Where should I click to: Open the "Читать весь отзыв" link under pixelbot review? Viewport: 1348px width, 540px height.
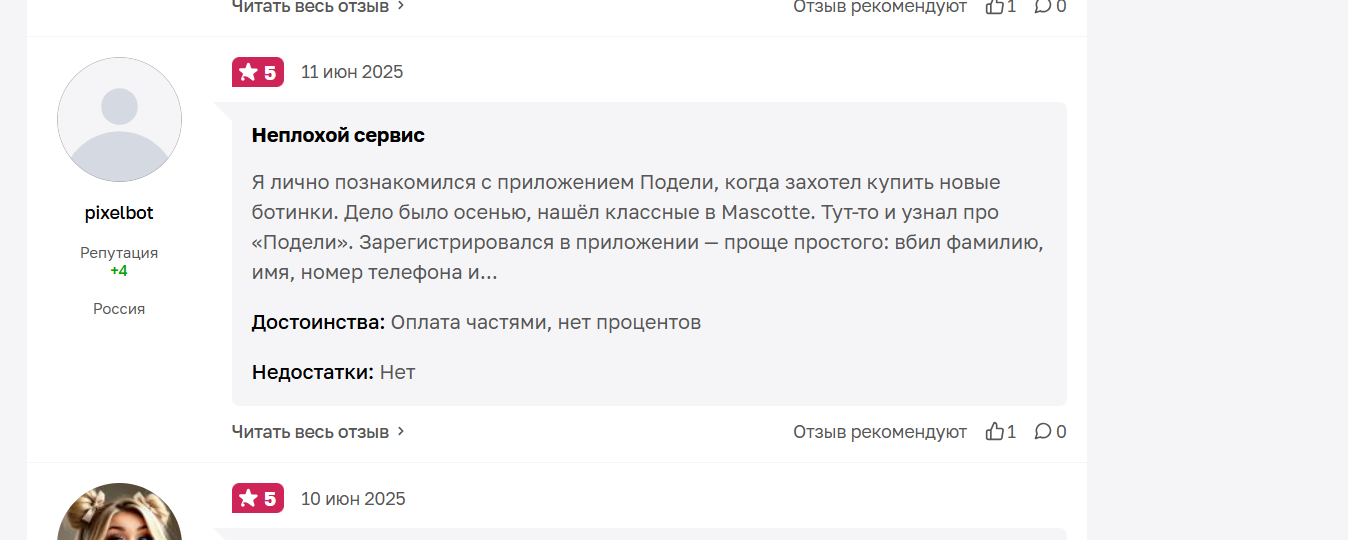coord(311,431)
